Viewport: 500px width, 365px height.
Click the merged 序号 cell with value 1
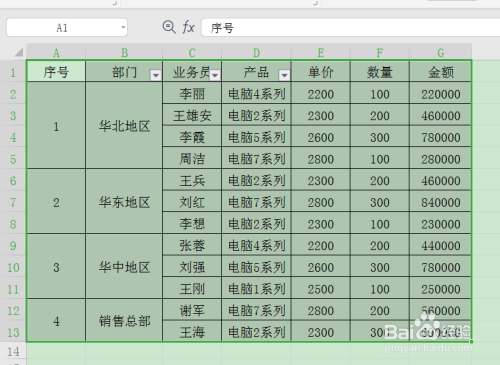pyautogui.click(x=56, y=126)
